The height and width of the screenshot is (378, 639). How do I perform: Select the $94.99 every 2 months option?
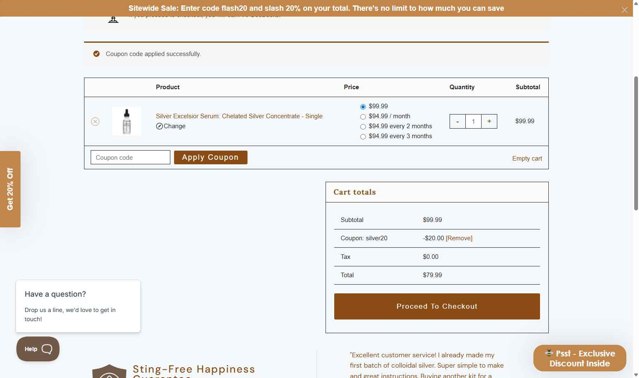click(363, 127)
